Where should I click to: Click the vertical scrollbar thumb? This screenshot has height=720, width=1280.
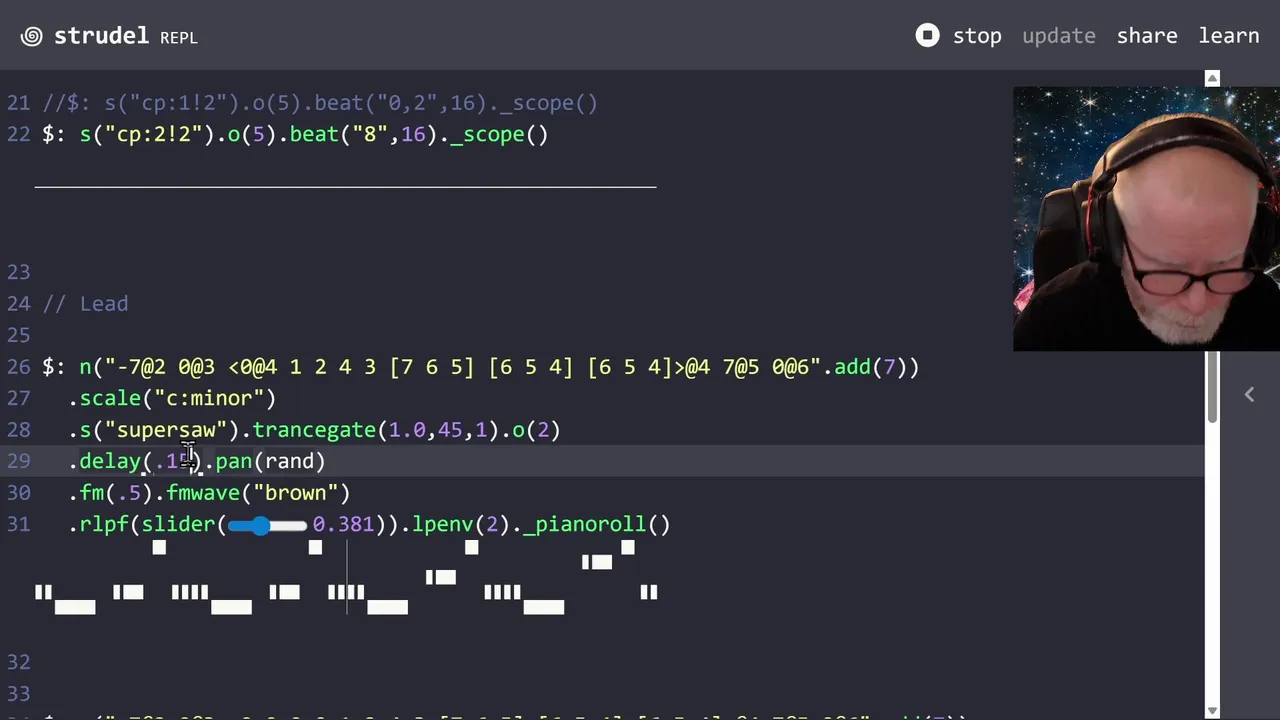pos(1212,386)
